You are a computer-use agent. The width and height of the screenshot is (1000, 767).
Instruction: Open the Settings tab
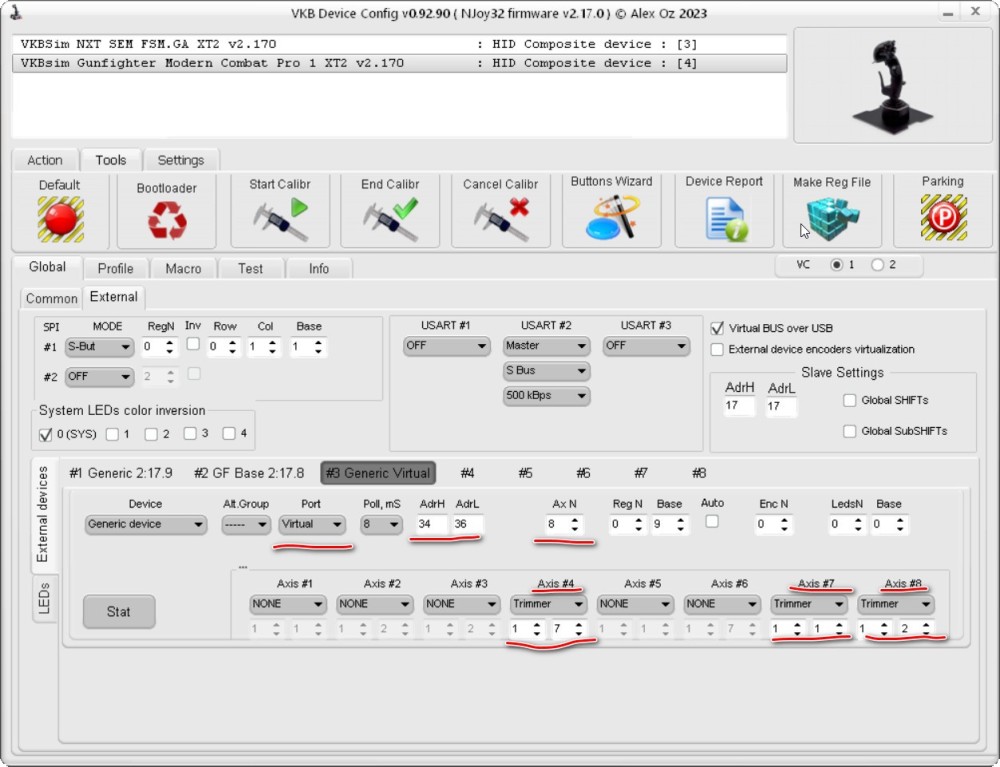tap(181, 160)
